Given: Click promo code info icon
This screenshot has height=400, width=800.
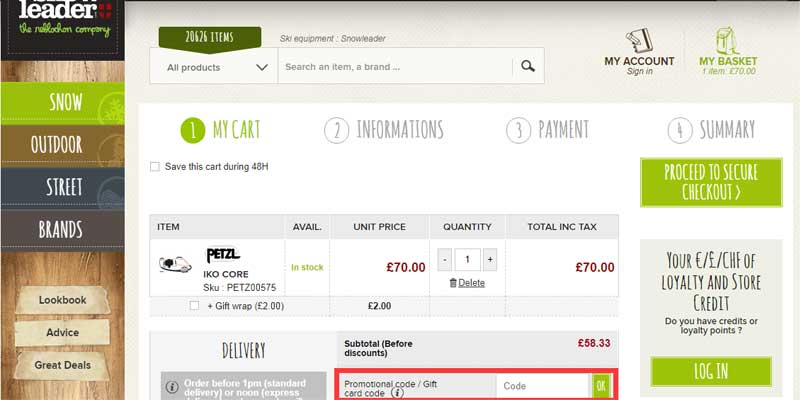Looking at the screenshot, I should [x=397, y=393].
